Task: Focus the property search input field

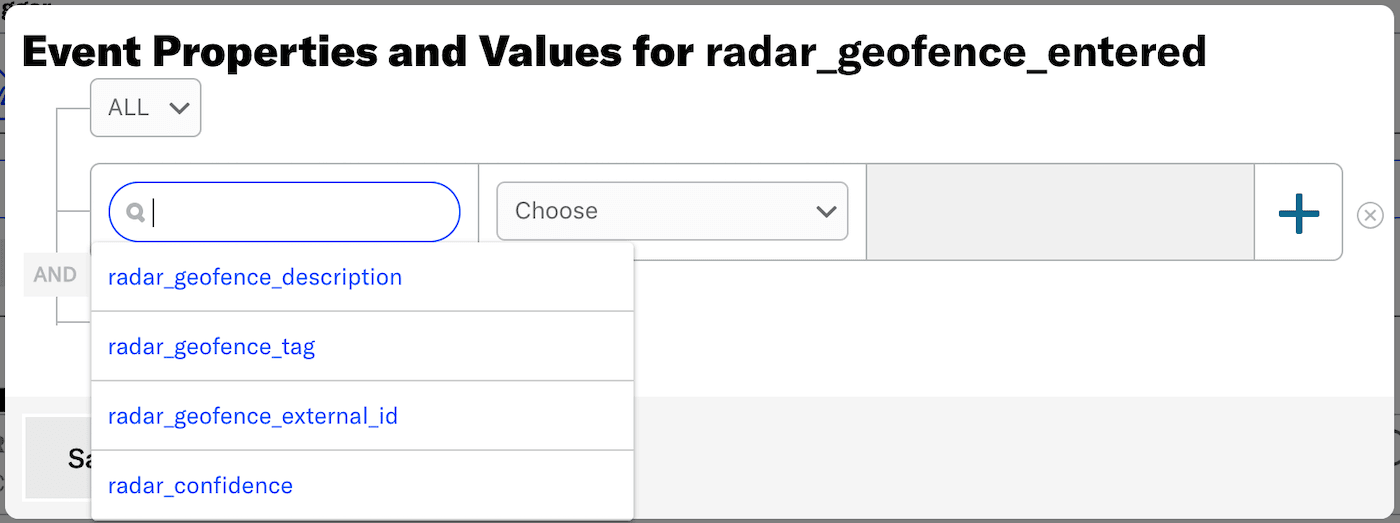Action: pyautogui.click(x=300, y=212)
